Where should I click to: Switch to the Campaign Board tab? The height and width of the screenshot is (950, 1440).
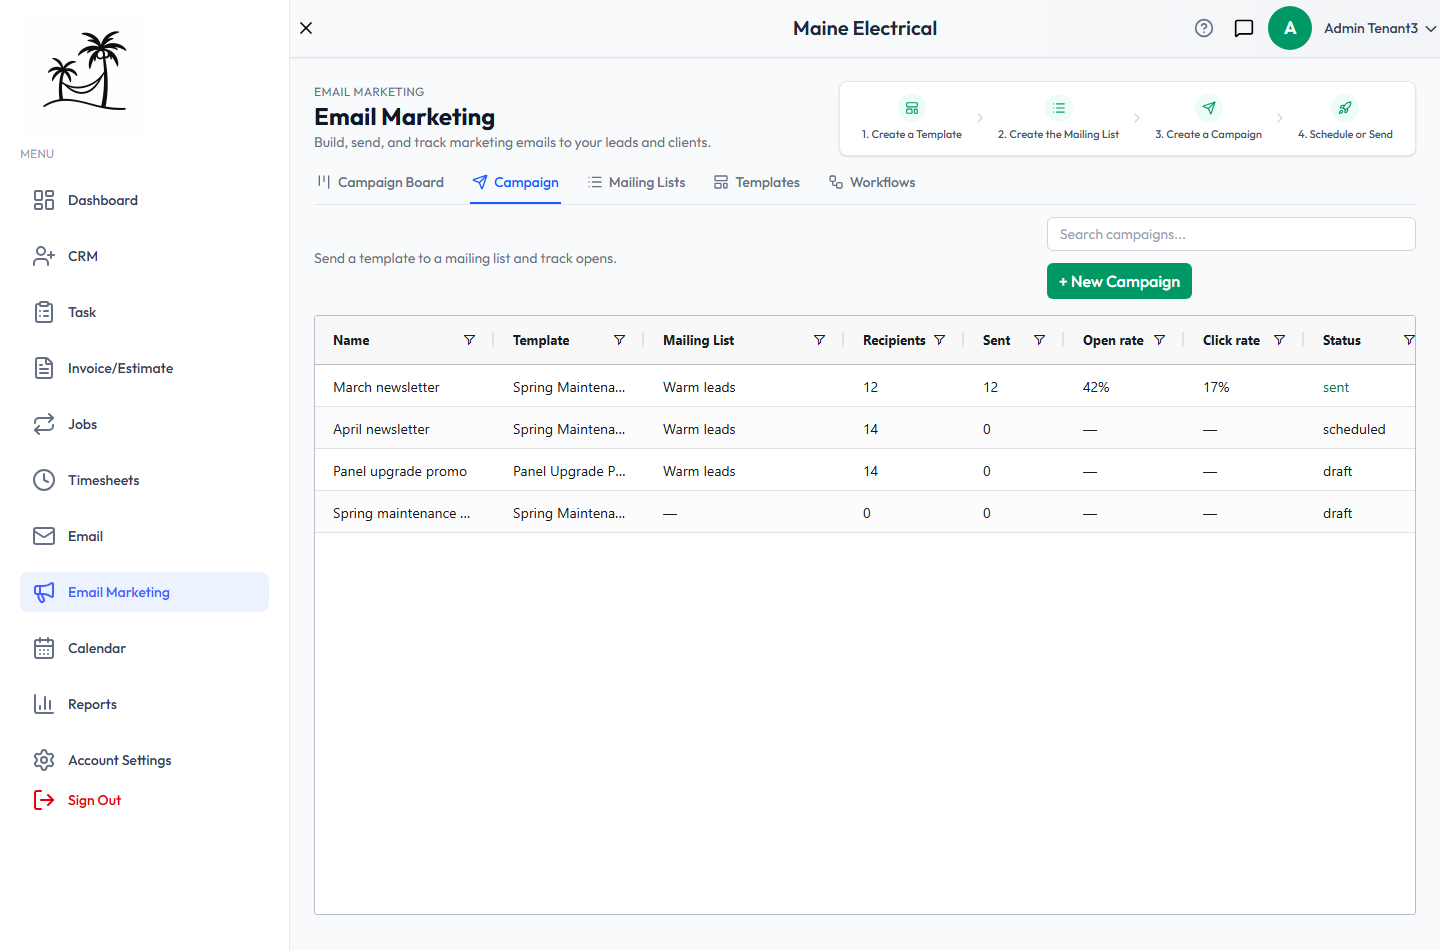click(x=380, y=182)
